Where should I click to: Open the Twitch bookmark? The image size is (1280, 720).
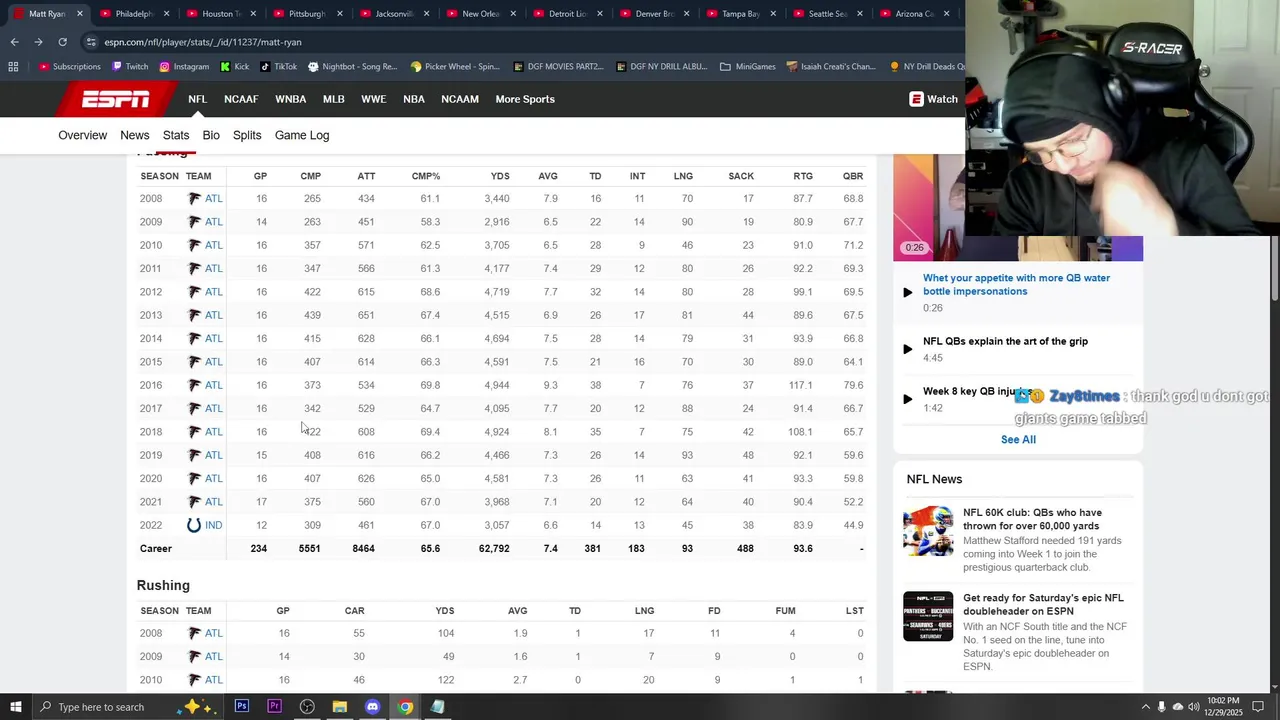(130, 67)
